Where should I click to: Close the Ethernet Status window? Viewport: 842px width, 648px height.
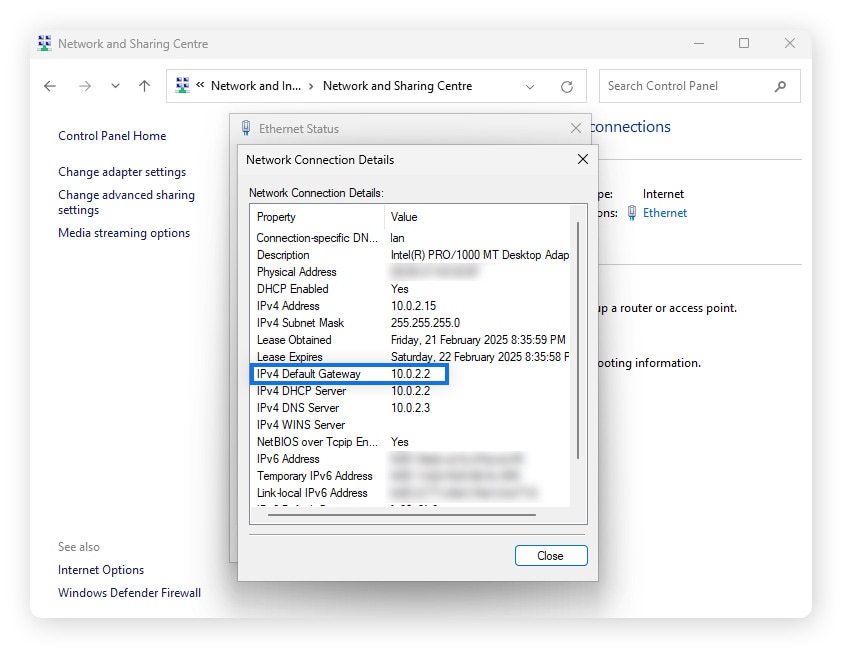click(576, 128)
